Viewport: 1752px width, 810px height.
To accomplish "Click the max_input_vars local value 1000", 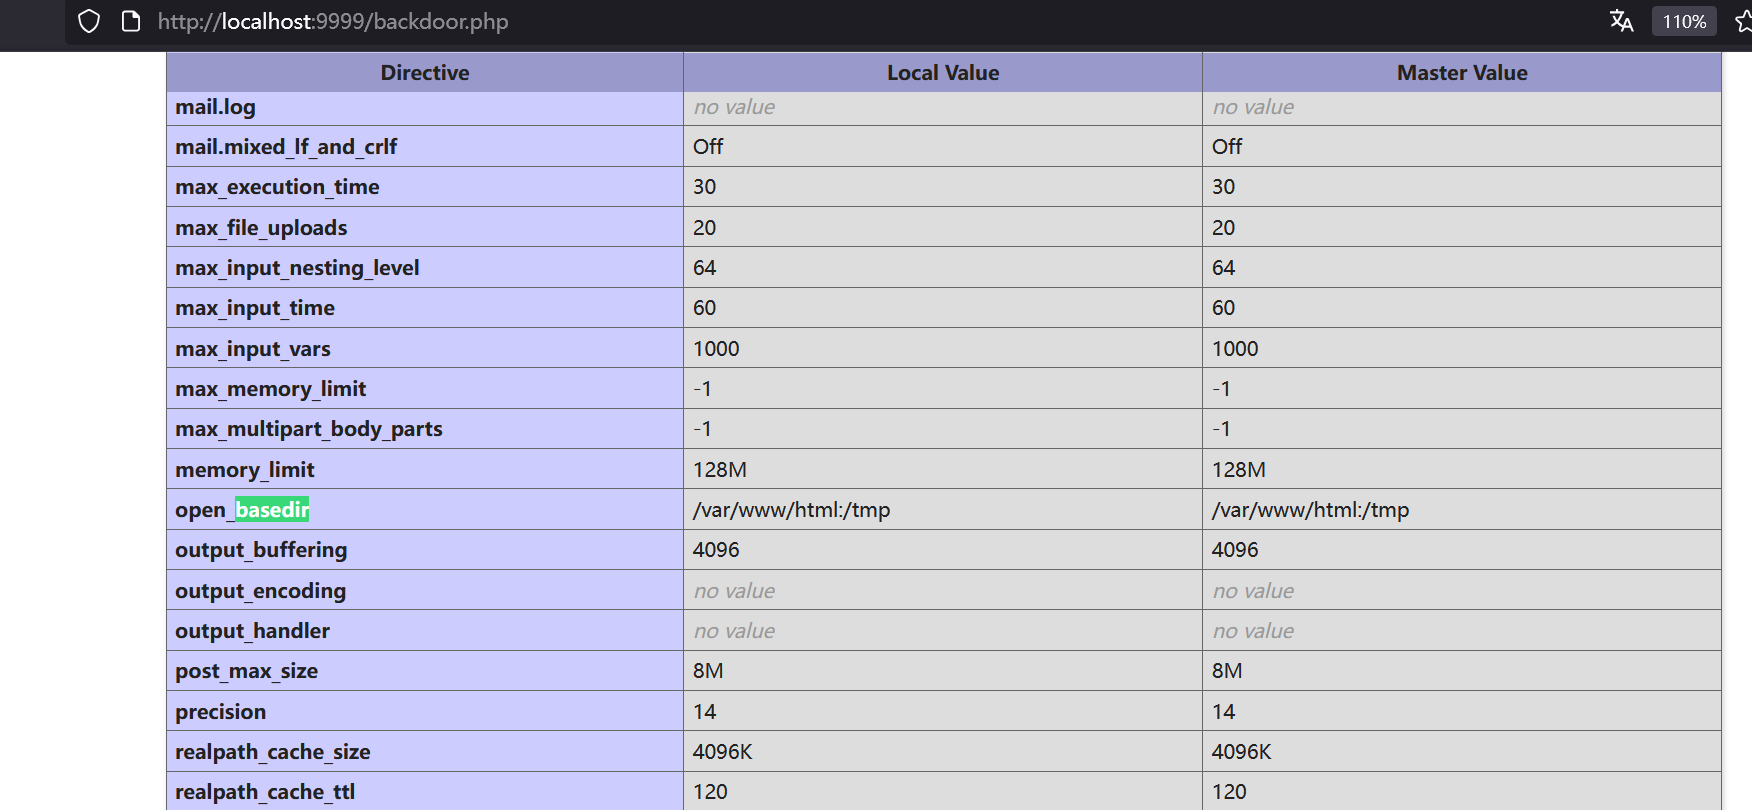I will click(716, 349).
